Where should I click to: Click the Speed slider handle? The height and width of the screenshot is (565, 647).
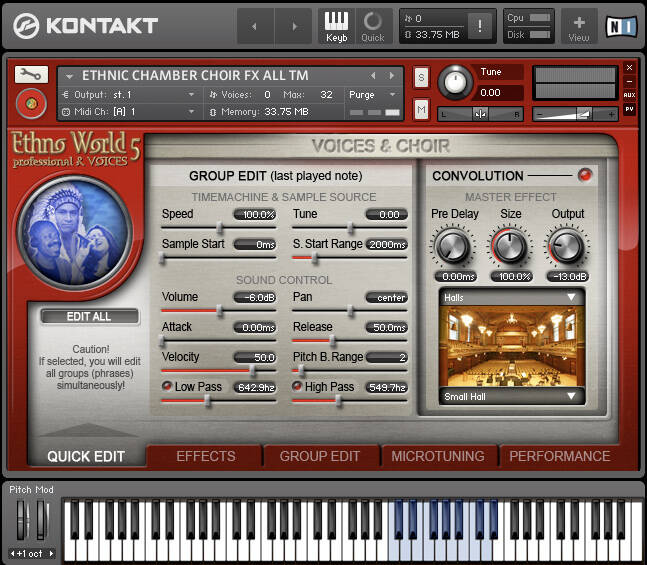coord(220,227)
